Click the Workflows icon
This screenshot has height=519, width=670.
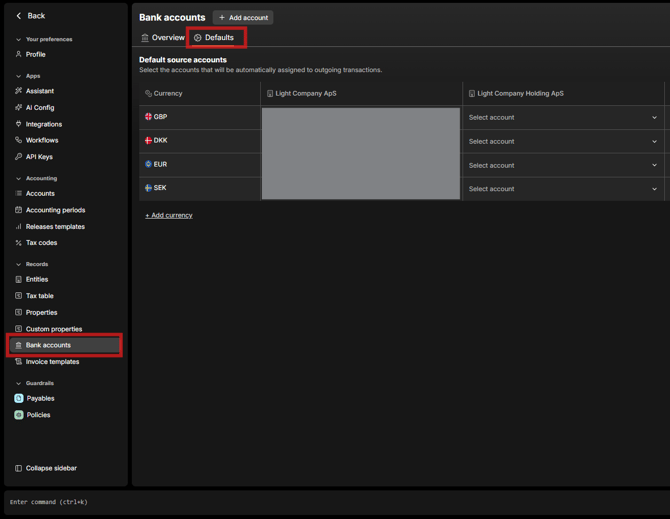(x=19, y=141)
